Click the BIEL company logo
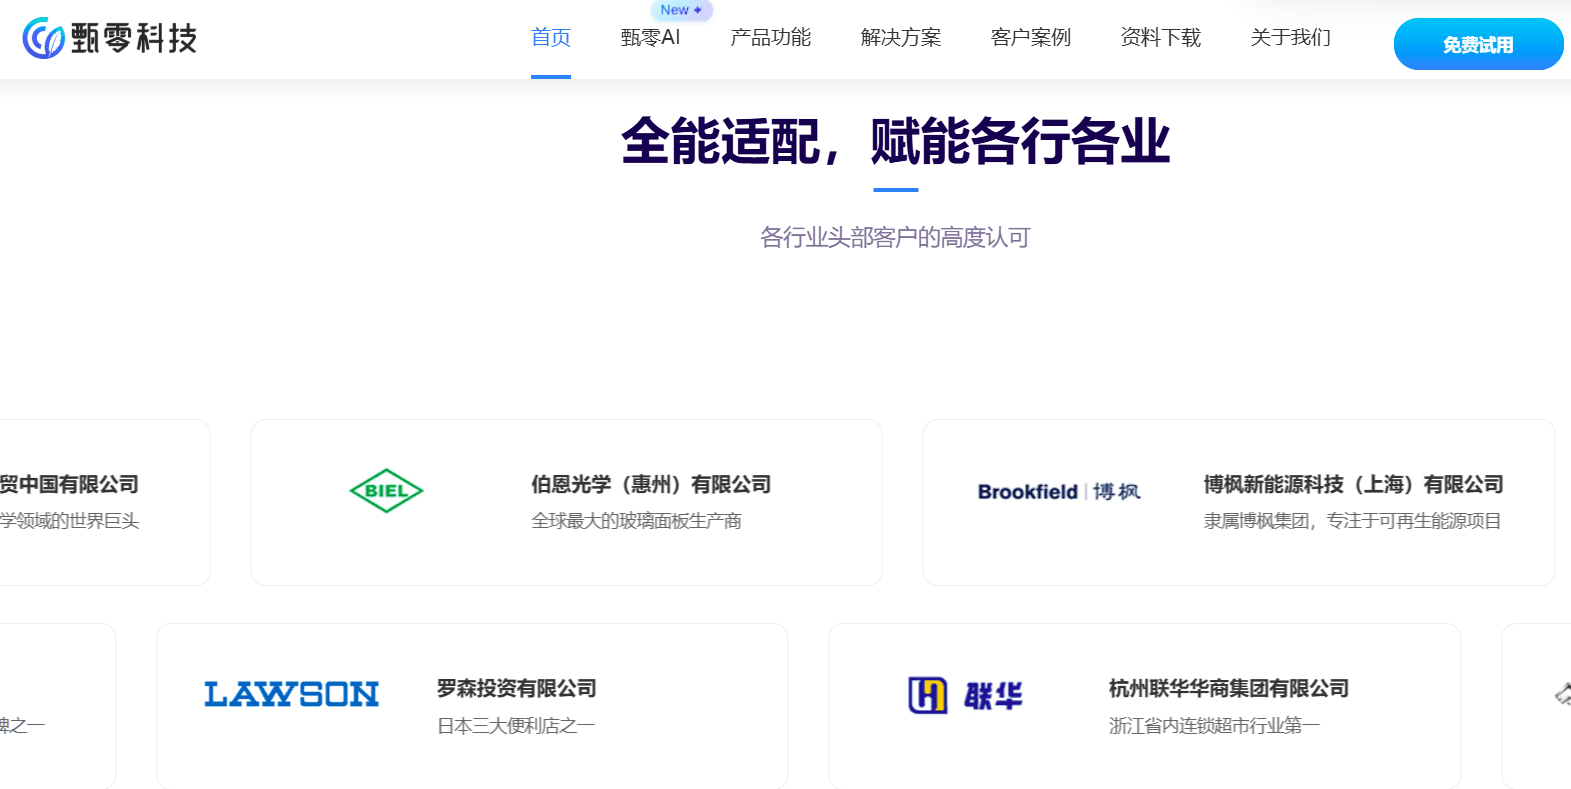This screenshot has width=1571, height=789. (386, 491)
